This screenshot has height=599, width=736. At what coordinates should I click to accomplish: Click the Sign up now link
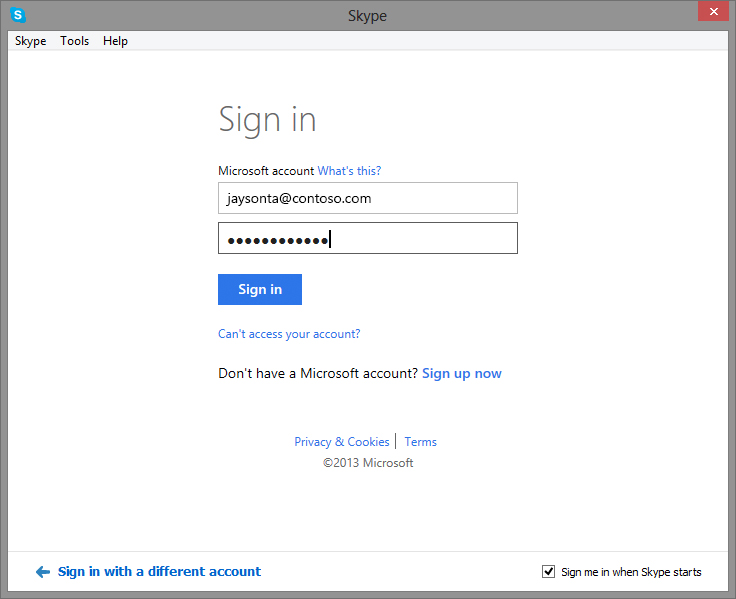(462, 374)
